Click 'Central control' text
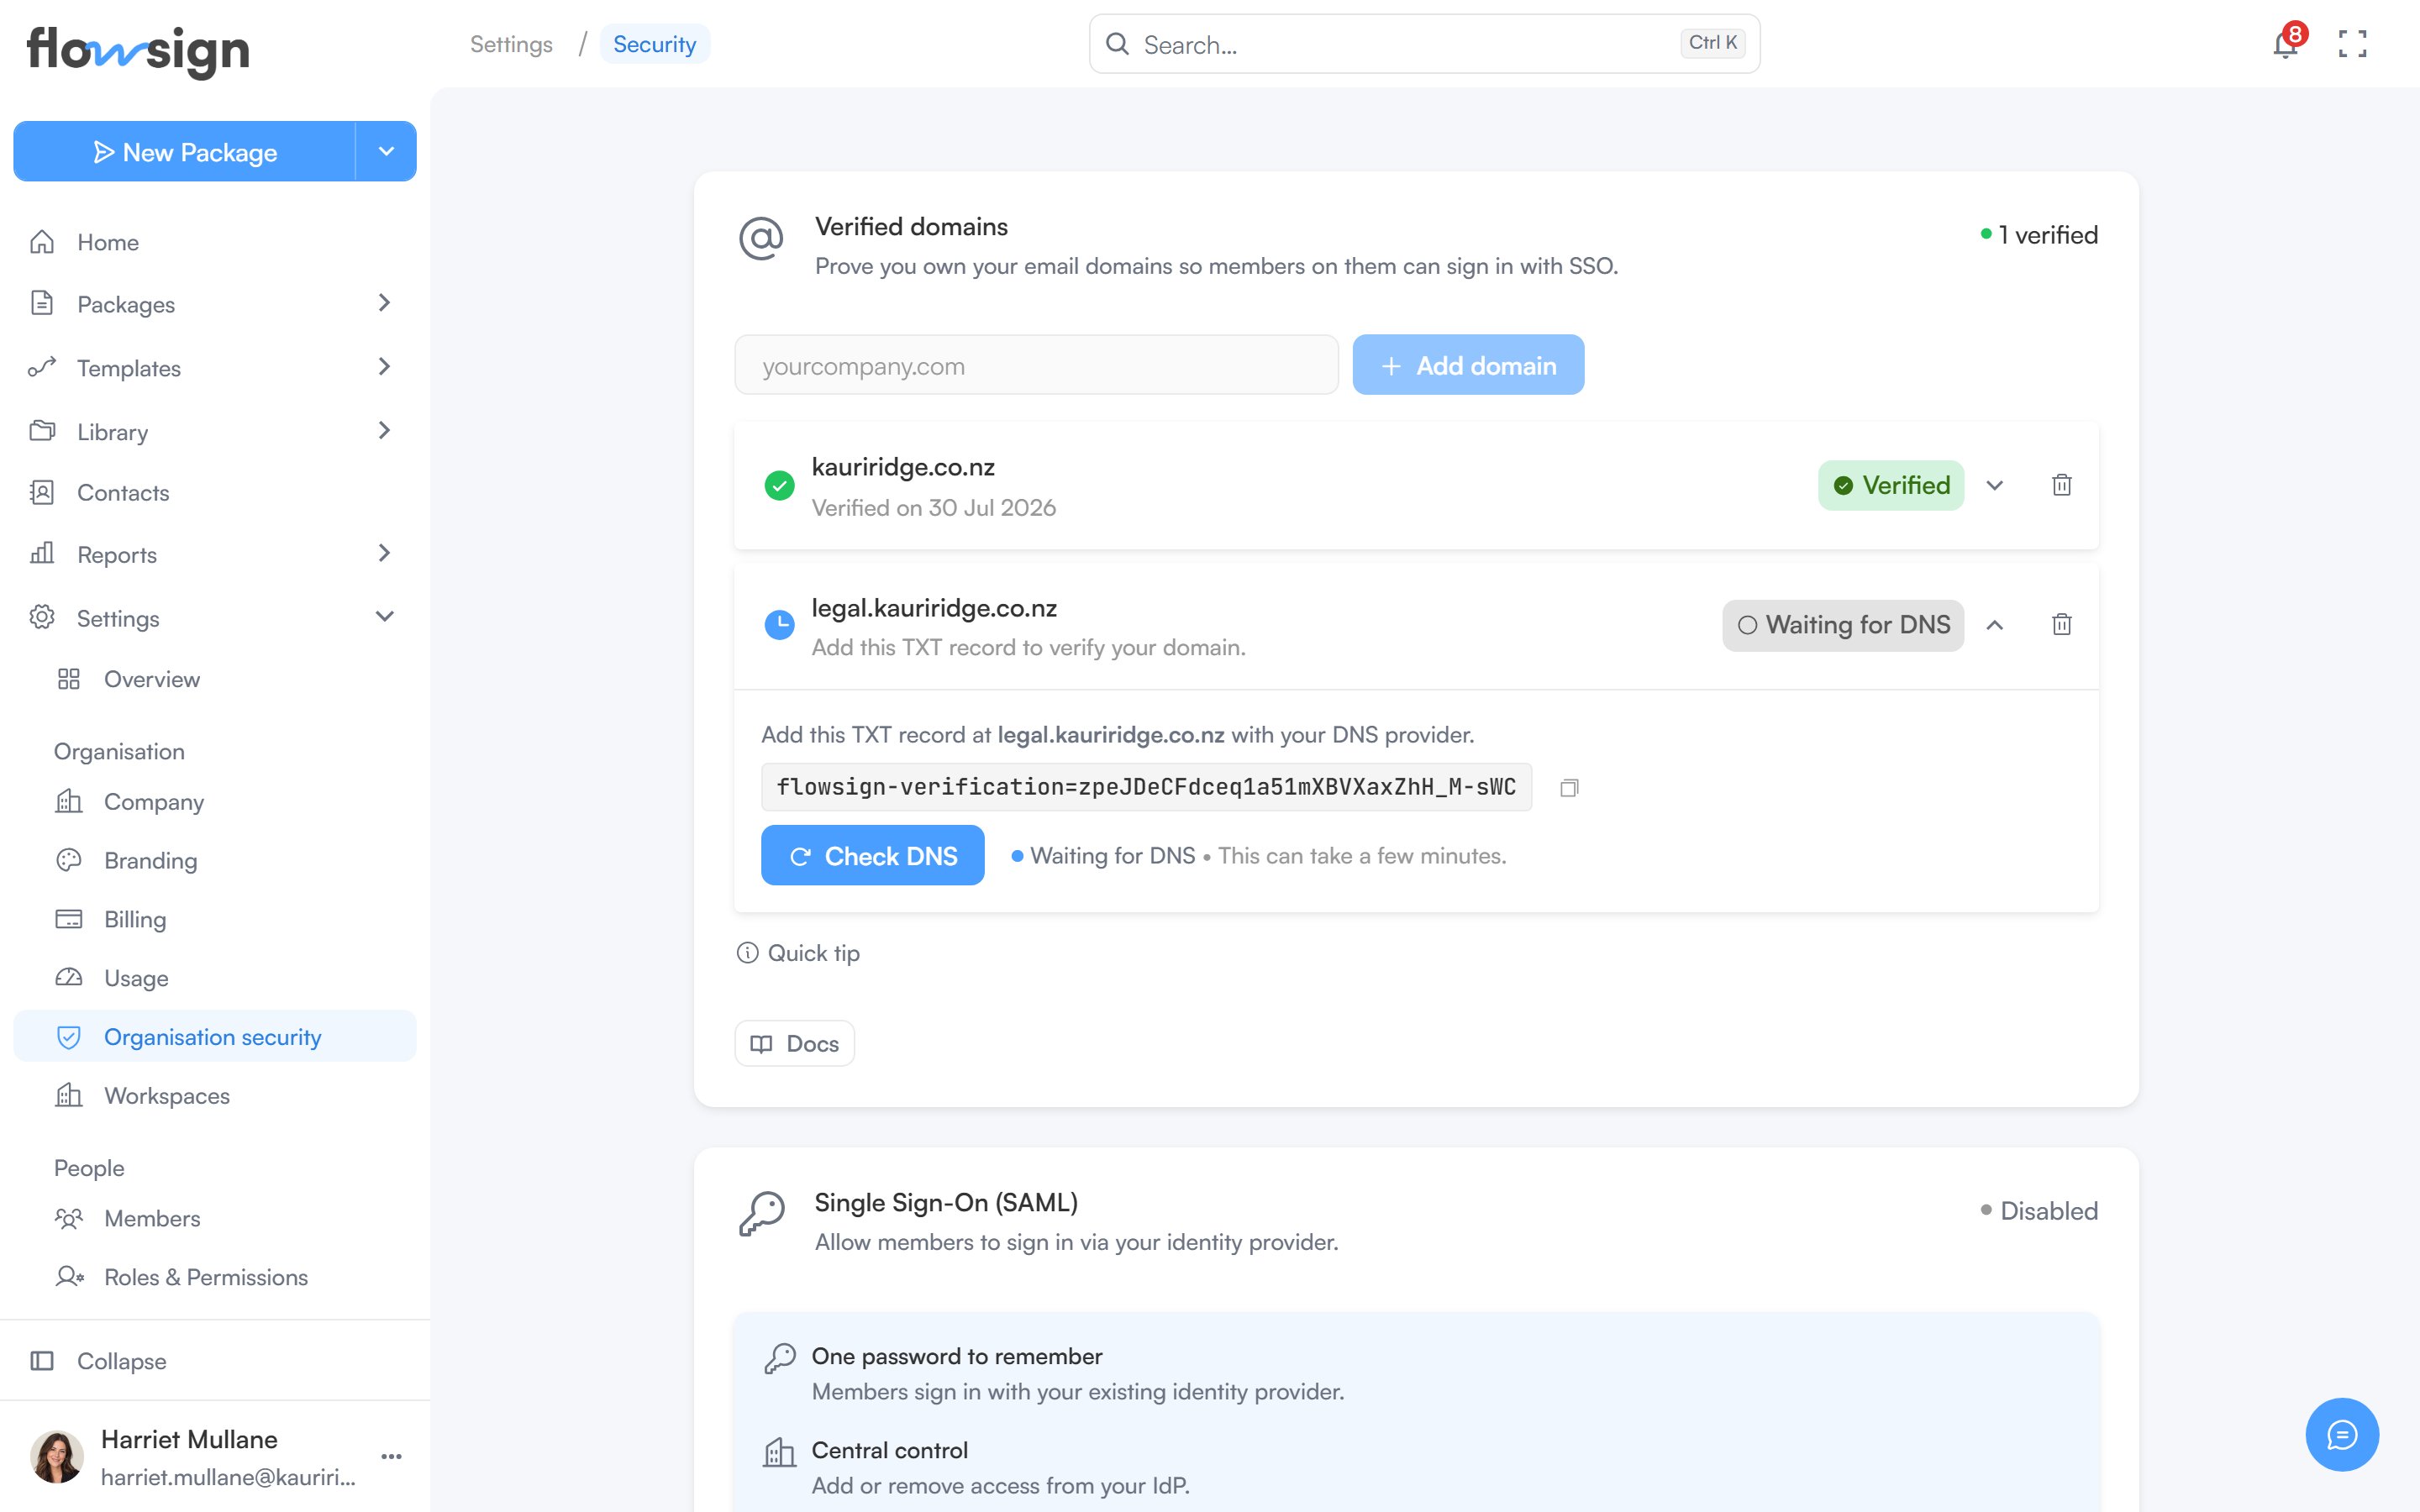Screen dimensions: 2420x1512 click(x=890, y=1450)
